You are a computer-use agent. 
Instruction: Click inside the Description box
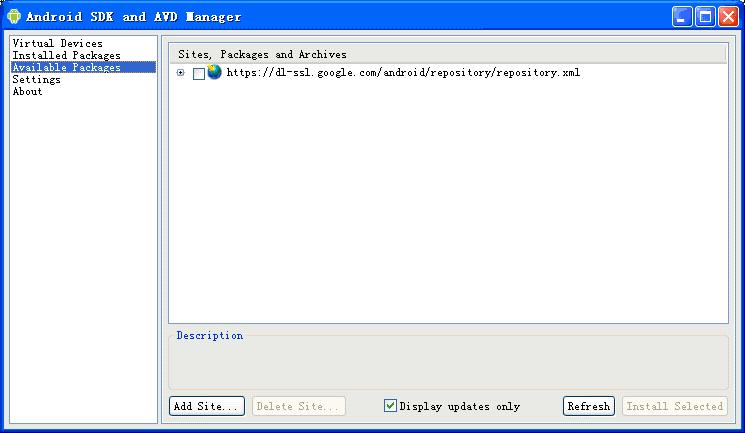click(x=448, y=364)
